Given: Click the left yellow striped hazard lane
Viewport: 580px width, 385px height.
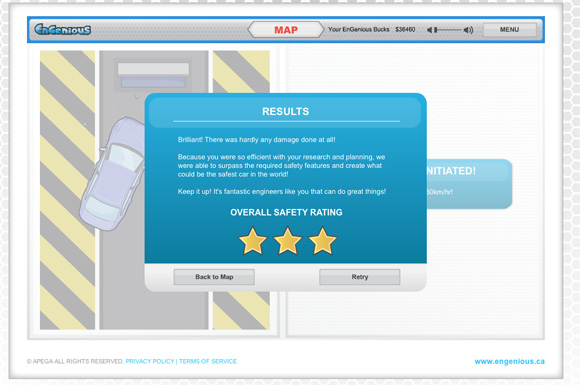Looking at the screenshot, I should (67, 190).
